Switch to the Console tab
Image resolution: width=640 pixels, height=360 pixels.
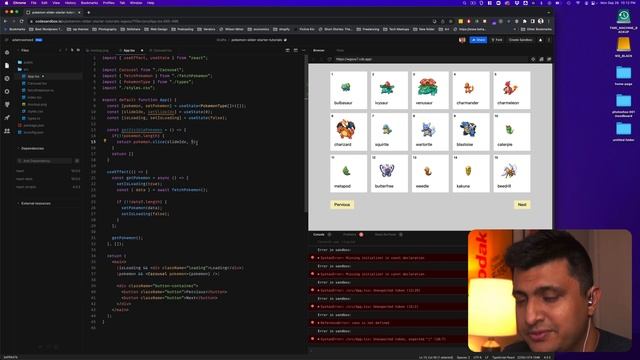tap(319, 235)
